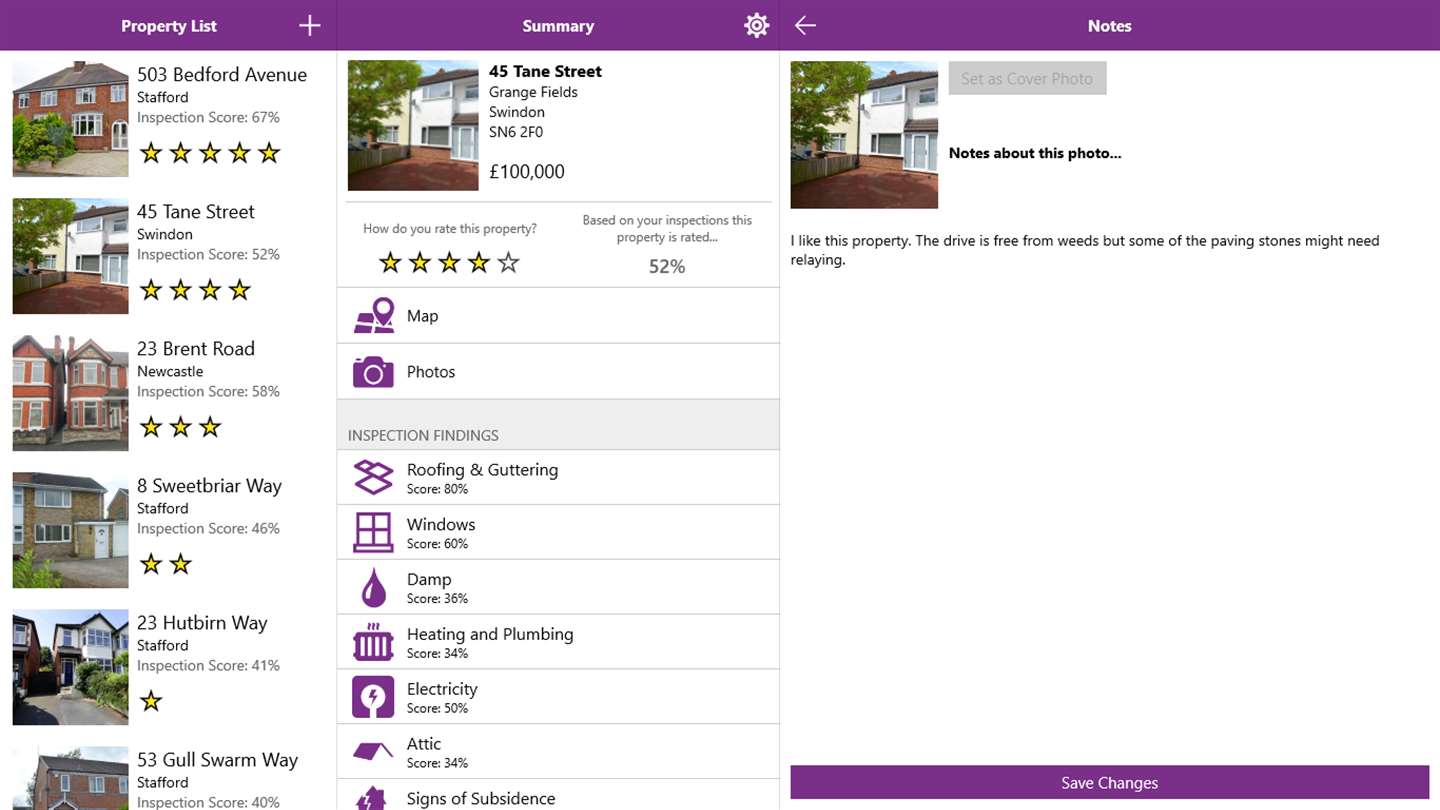
Task: Click the Notes about this photo label
Action: (x=1035, y=153)
